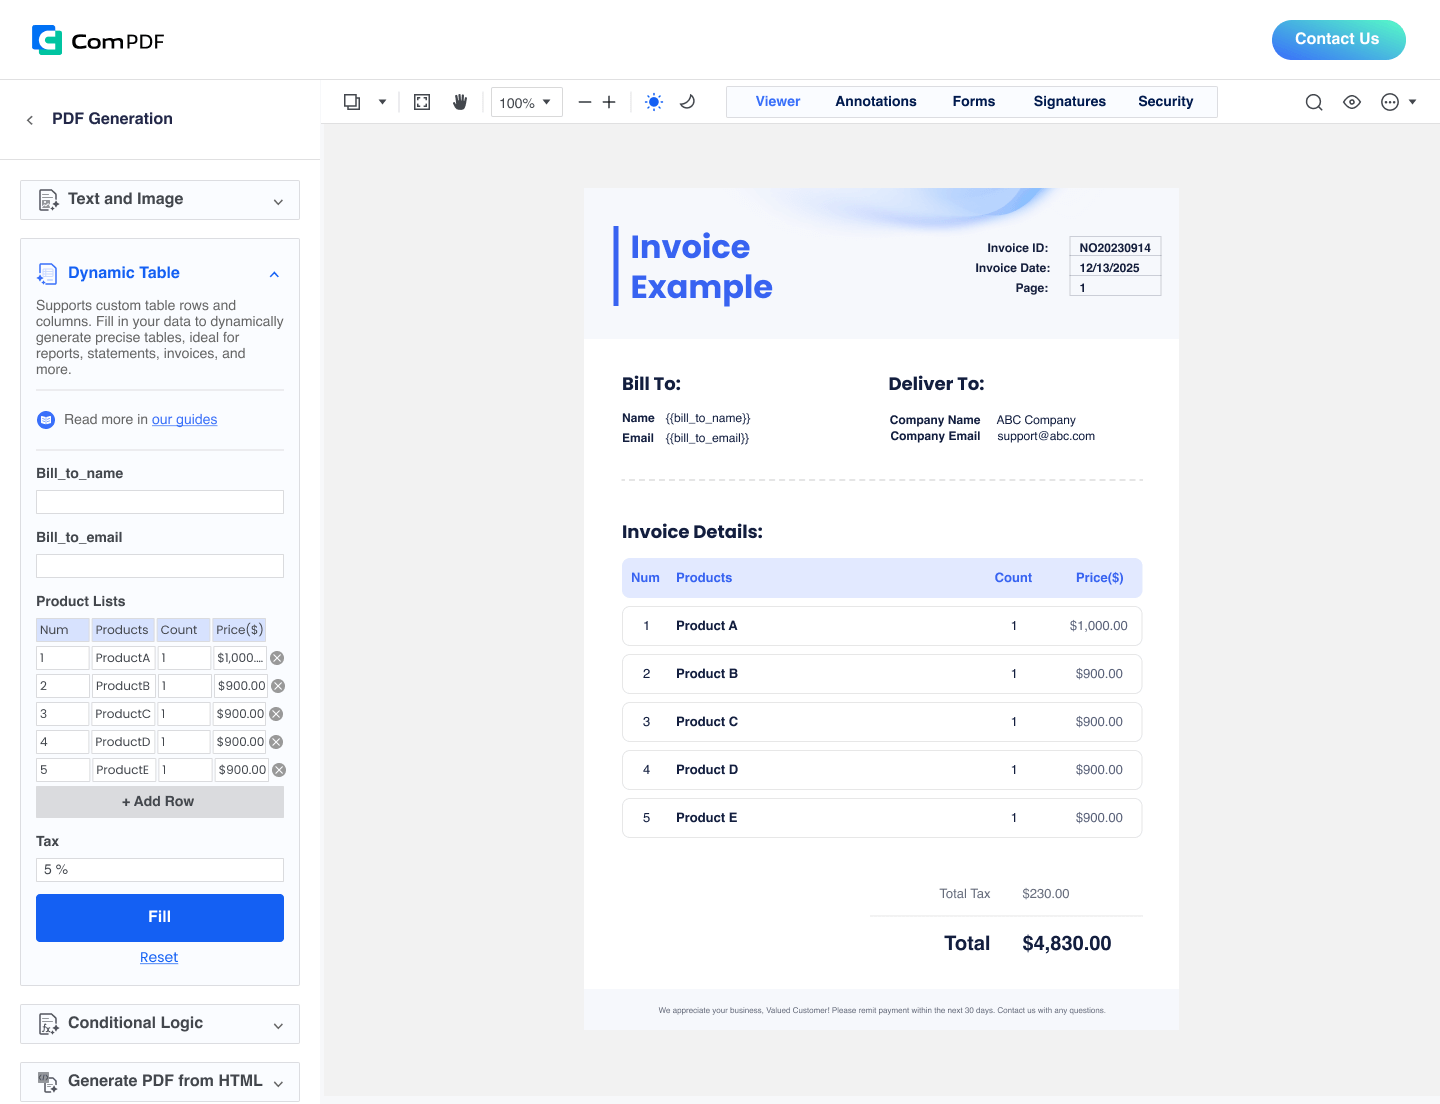The height and width of the screenshot is (1104, 1440).
Task: Open the more options ellipsis icon
Action: tap(1390, 102)
